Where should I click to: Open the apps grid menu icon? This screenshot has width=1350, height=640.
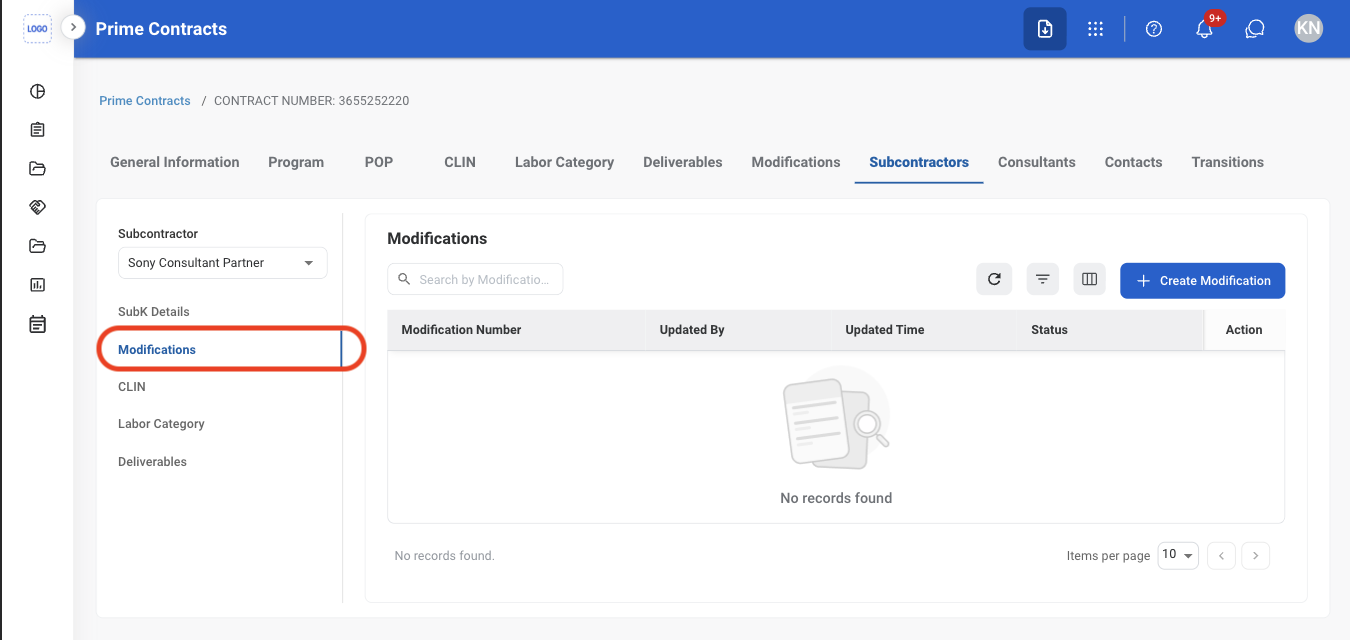tap(1095, 29)
